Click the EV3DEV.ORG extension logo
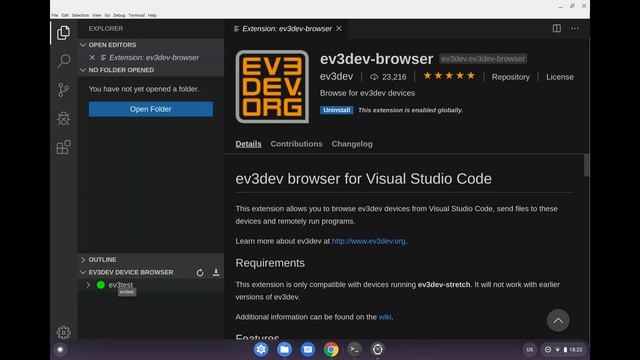 [272, 87]
